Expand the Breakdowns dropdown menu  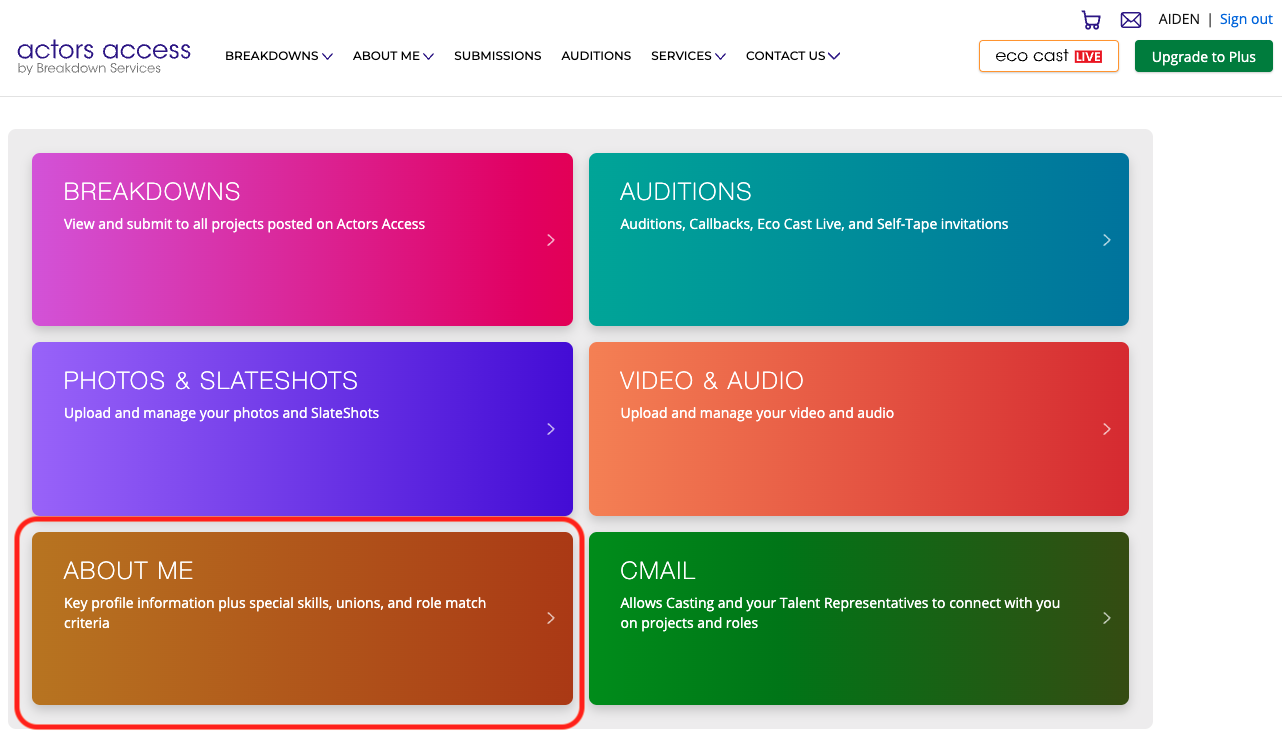tap(279, 56)
